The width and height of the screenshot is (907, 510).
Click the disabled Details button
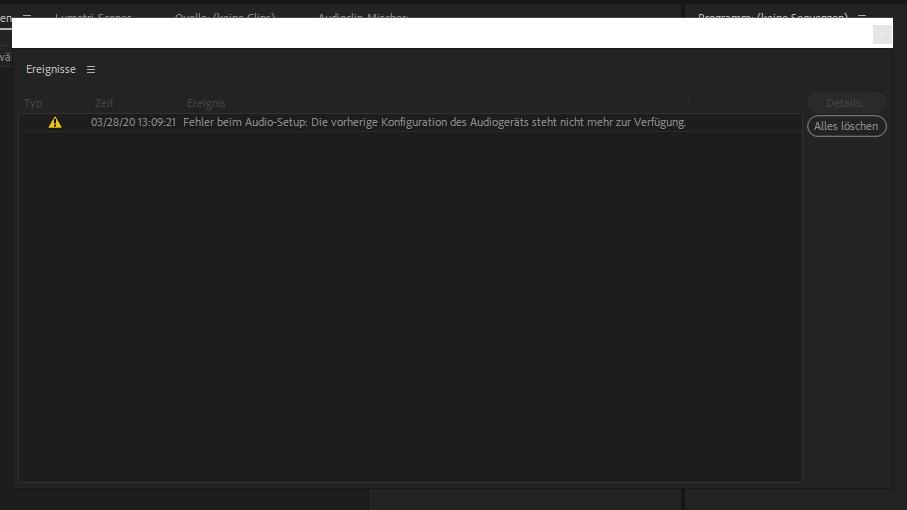pyautogui.click(x=846, y=103)
